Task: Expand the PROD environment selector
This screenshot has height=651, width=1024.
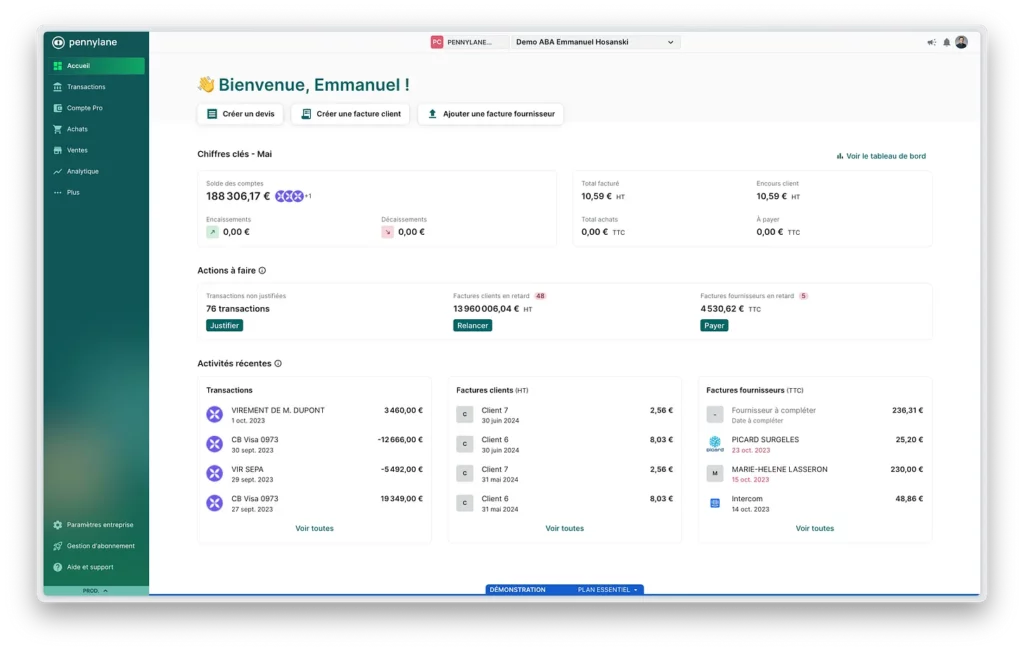Action: click(95, 591)
